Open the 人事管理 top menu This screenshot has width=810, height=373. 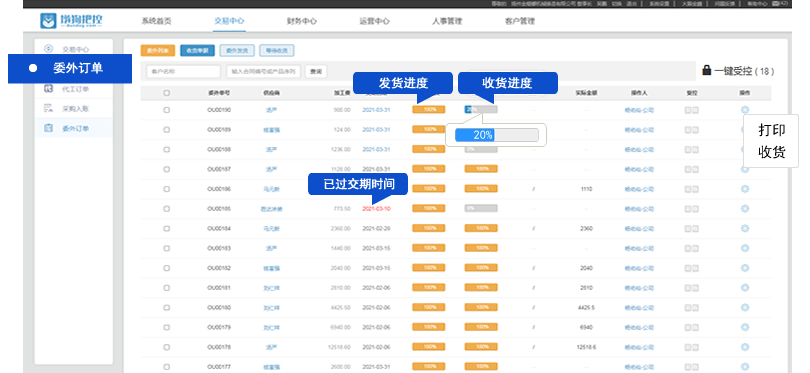pyautogui.click(x=447, y=21)
